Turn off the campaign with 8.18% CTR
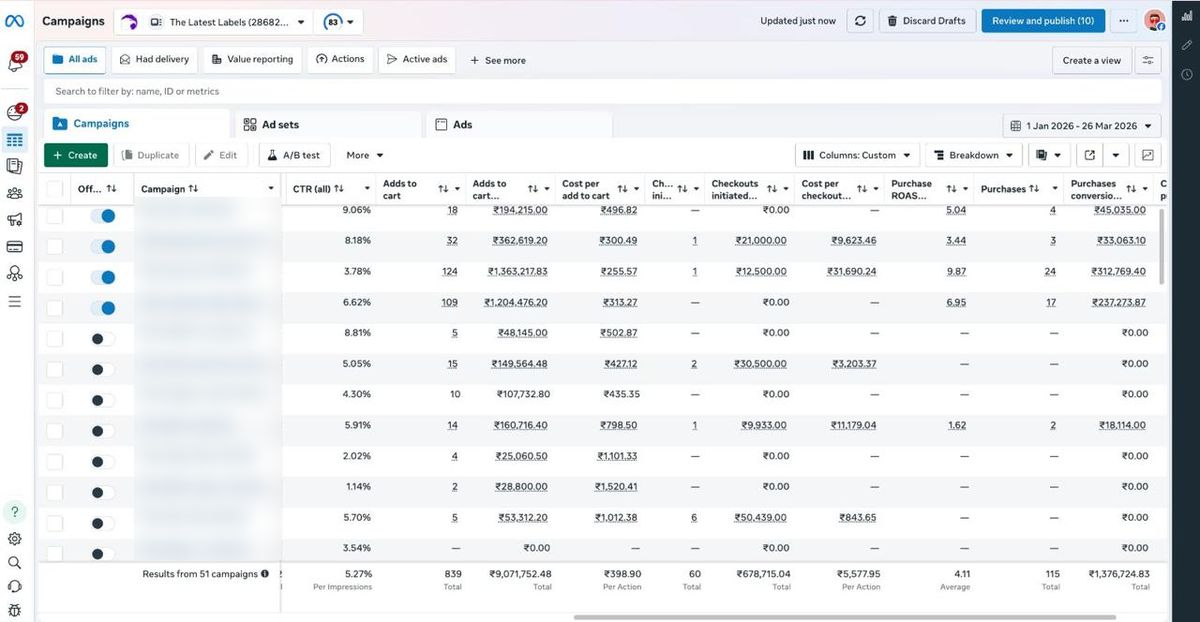Viewport: 1200px width, 622px height. tap(103, 246)
